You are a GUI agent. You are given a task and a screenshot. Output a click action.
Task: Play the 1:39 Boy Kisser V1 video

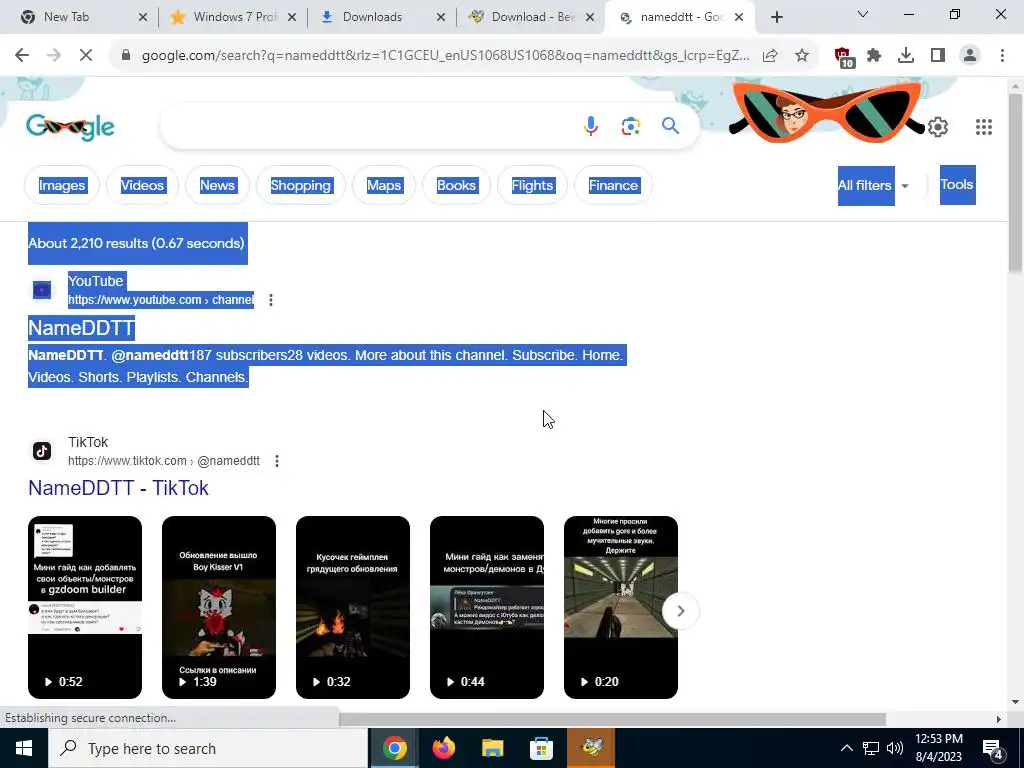[219, 607]
